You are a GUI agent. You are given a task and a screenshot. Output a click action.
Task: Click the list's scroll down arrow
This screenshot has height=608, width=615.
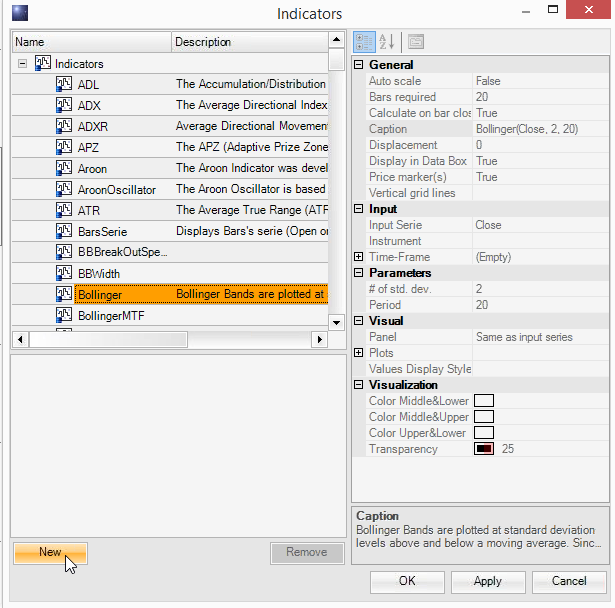[337, 323]
